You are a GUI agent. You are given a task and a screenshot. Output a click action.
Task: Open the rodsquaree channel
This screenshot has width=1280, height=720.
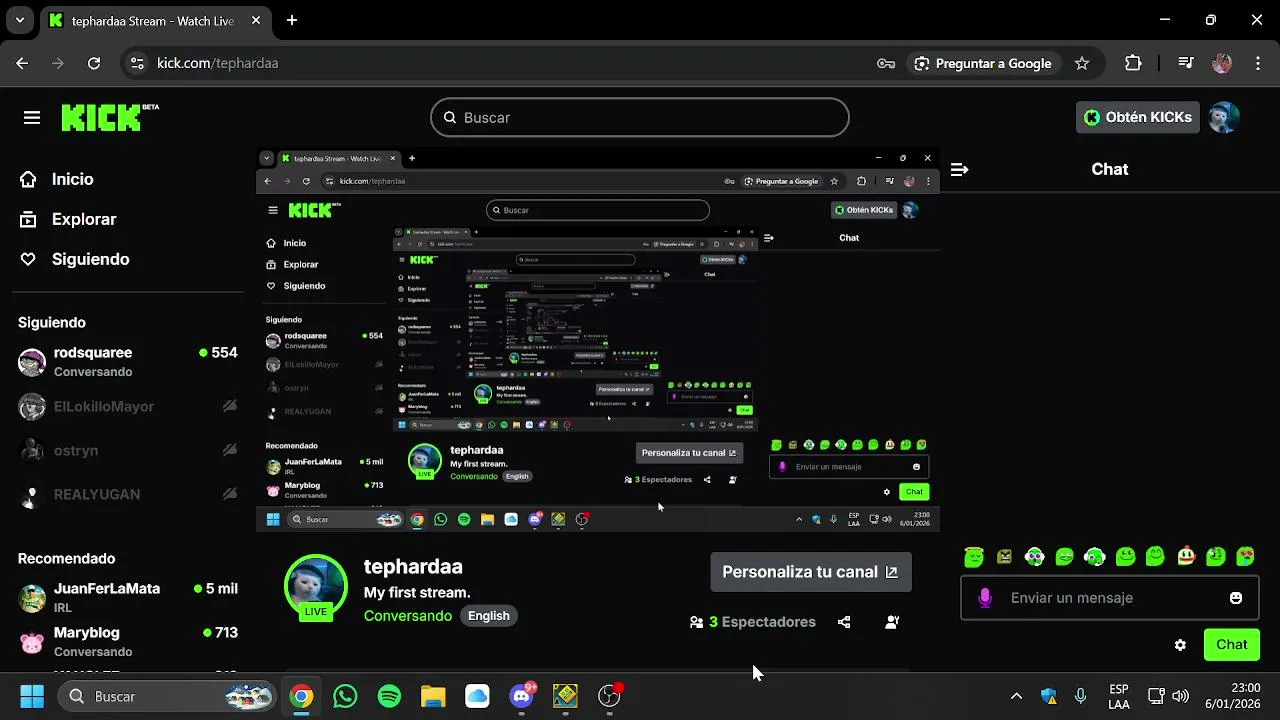128,361
